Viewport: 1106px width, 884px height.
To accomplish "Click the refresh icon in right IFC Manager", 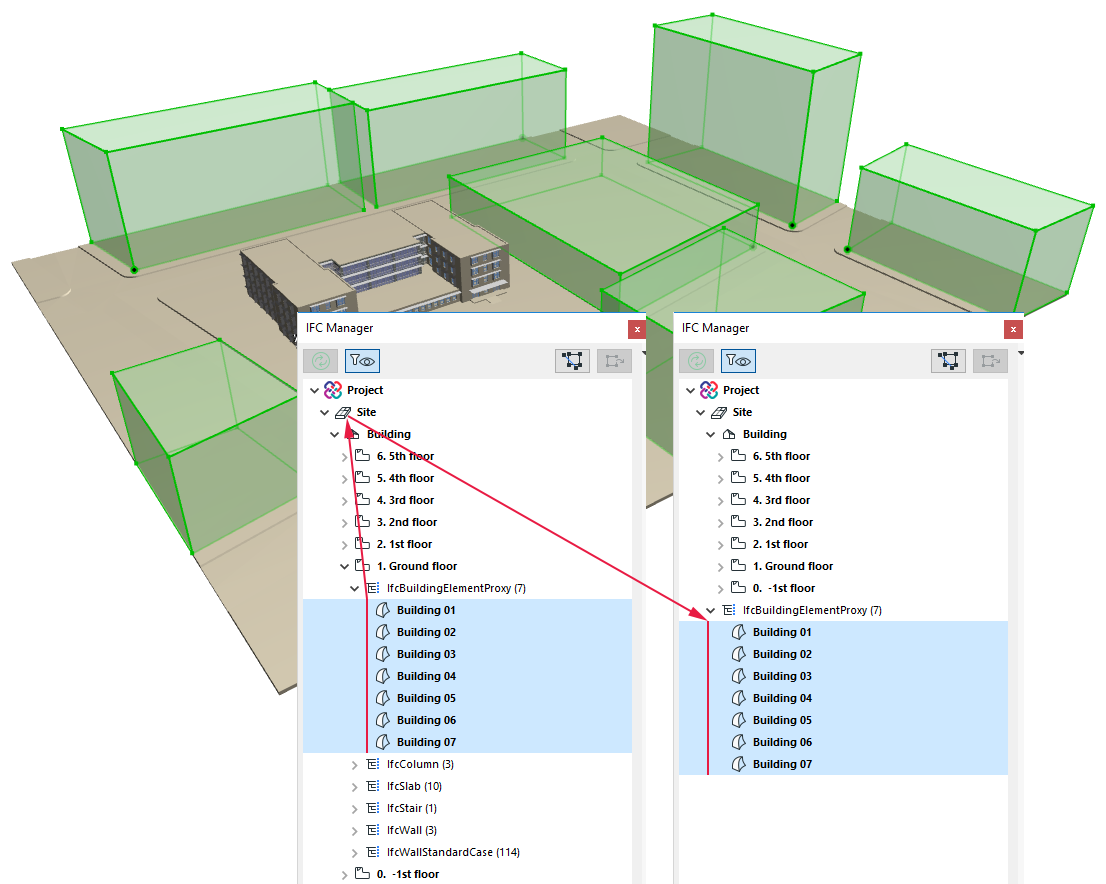I will 696,361.
